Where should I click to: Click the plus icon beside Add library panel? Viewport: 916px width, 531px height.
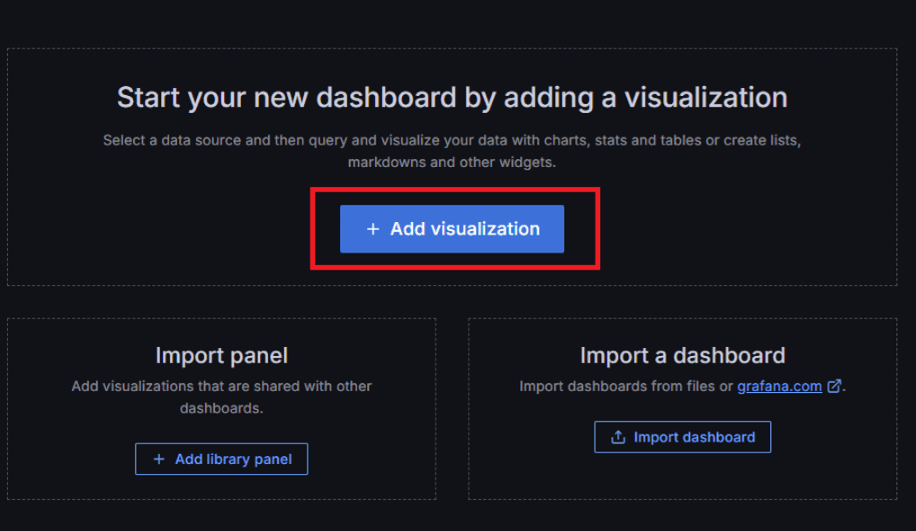click(158, 459)
